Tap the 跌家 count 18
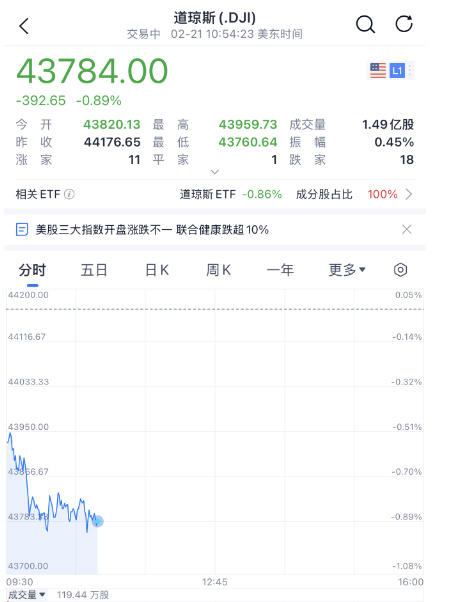The width and height of the screenshot is (451, 602). pos(407,160)
